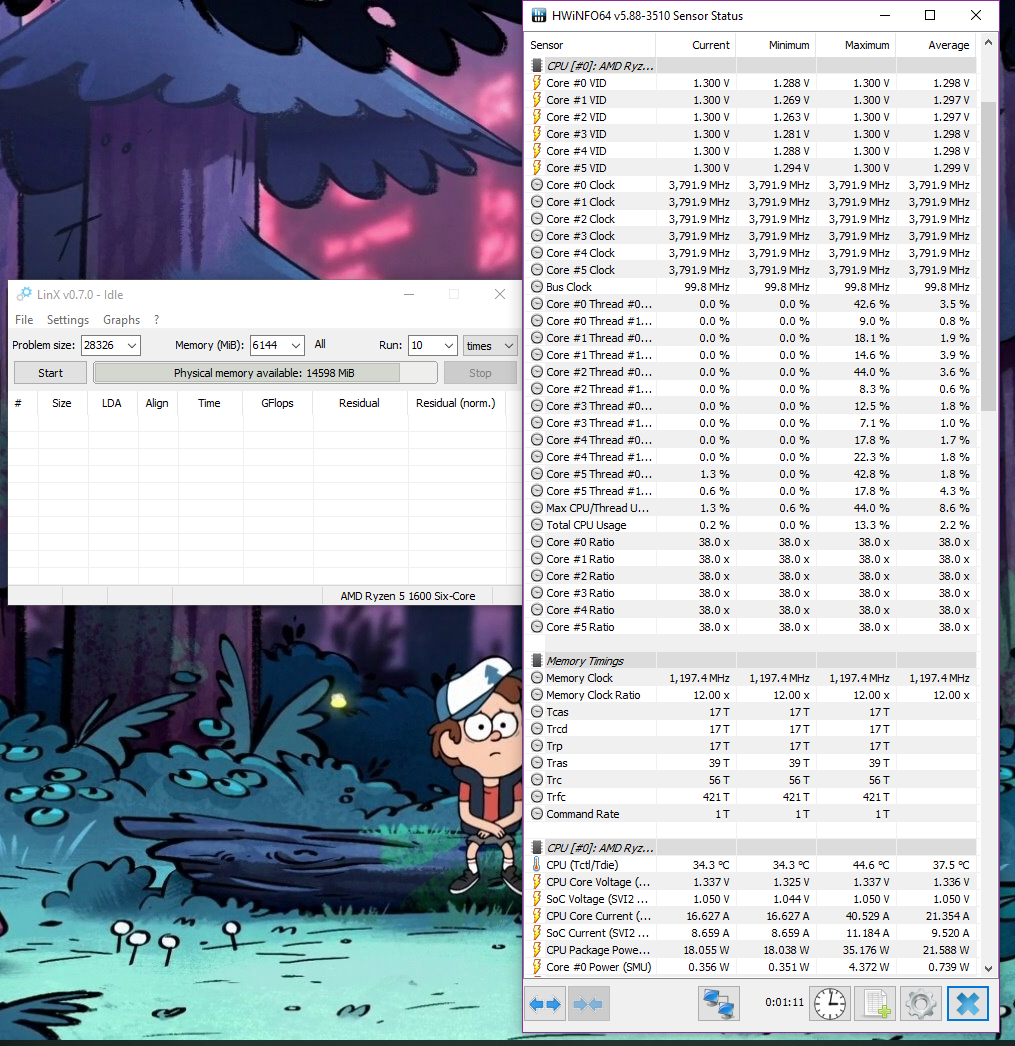Click the Residual (norm.) column header
Image resolution: width=1015 pixels, height=1046 pixels.
456,403
